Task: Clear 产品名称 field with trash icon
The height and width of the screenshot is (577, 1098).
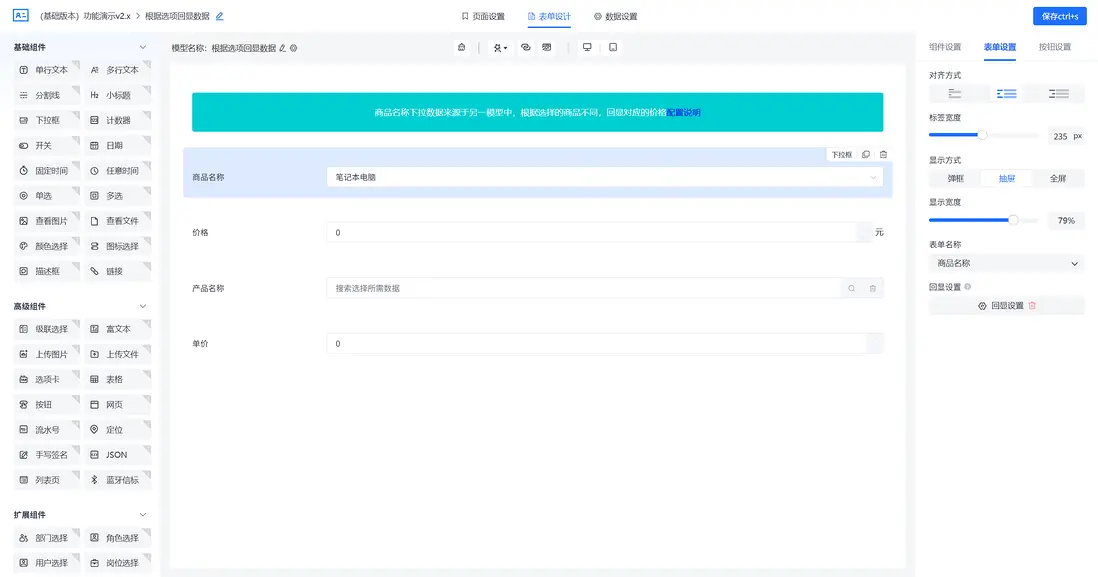Action: pos(873,288)
